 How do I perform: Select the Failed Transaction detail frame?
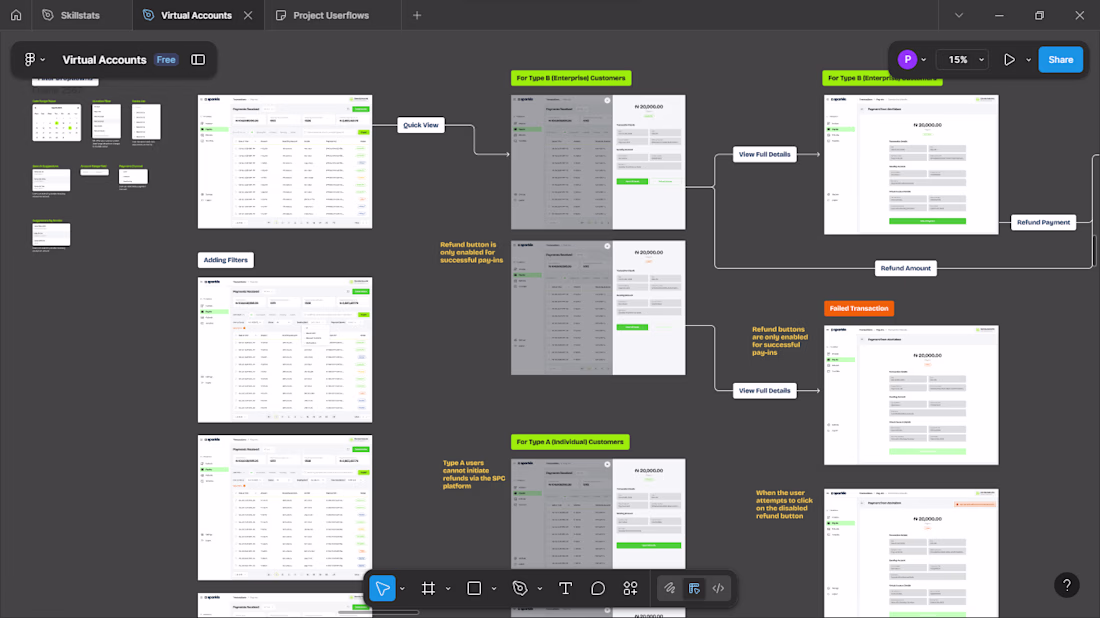pos(911,395)
